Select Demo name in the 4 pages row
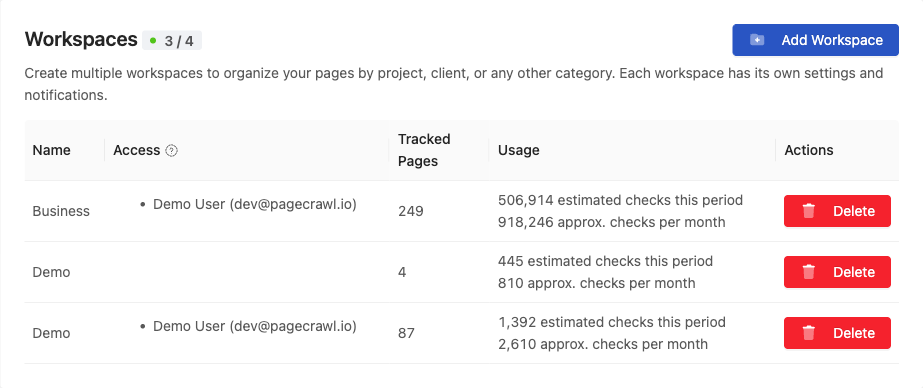Screen dimensions: 923x388 coord(51,273)
